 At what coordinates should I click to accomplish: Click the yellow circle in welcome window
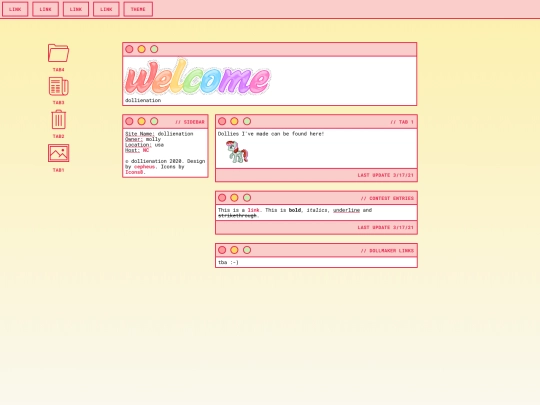click(142, 49)
